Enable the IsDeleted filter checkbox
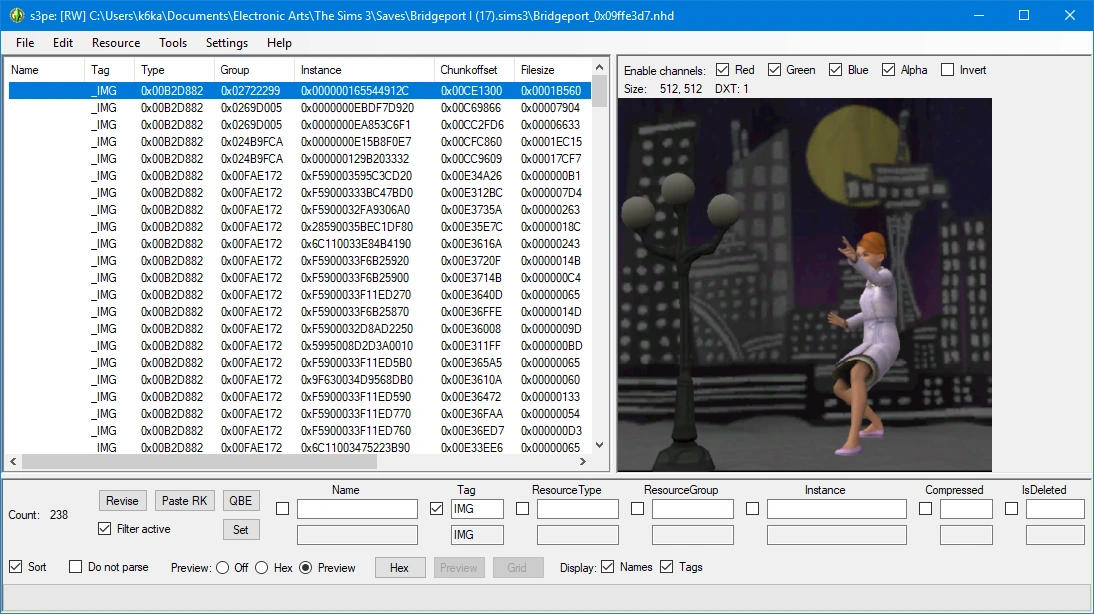1094x614 pixels. pyautogui.click(x=1012, y=509)
